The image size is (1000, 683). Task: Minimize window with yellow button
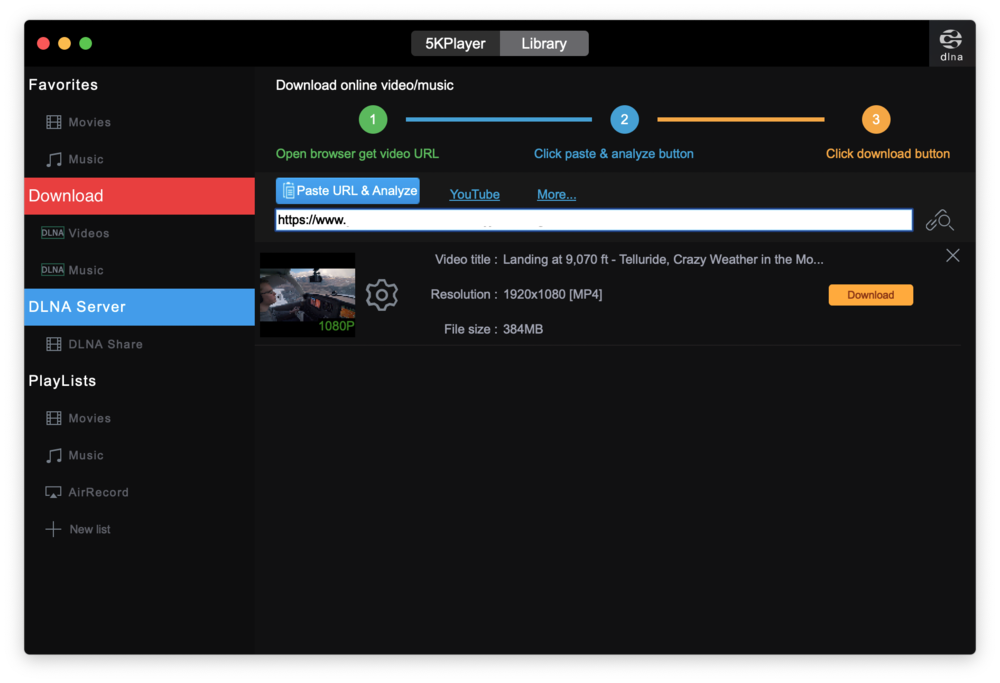coord(64,43)
